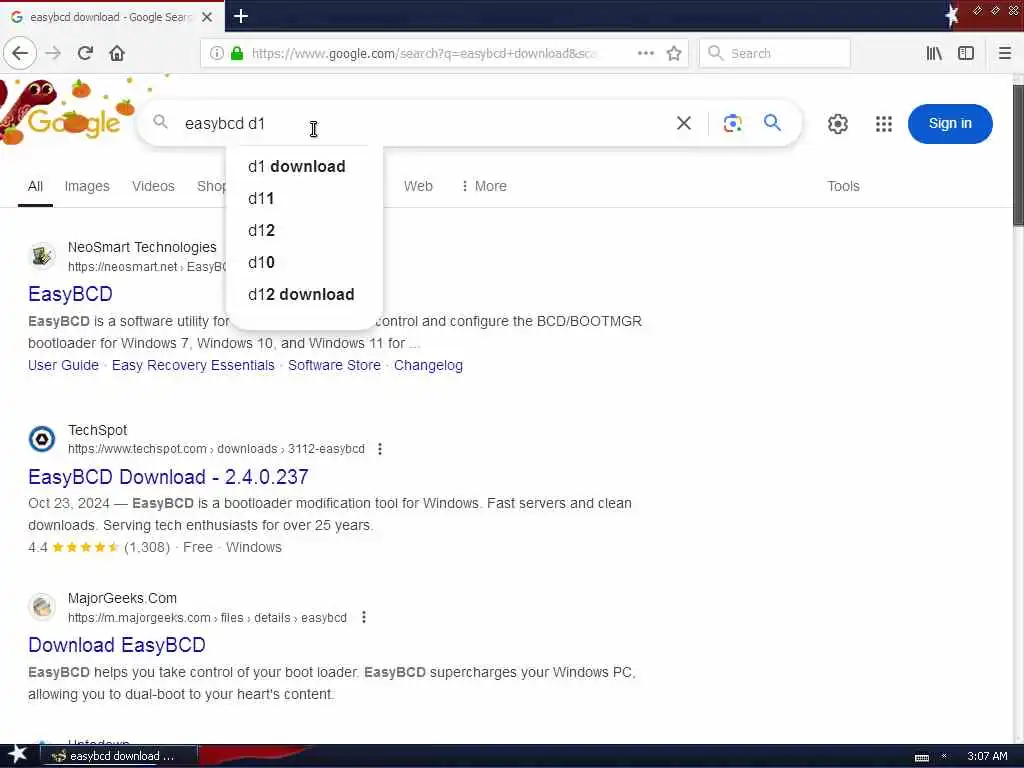The height and width of the screenshot is (768, 1024).
Task: Open the Google apps grid
Action: pos(884,123)
